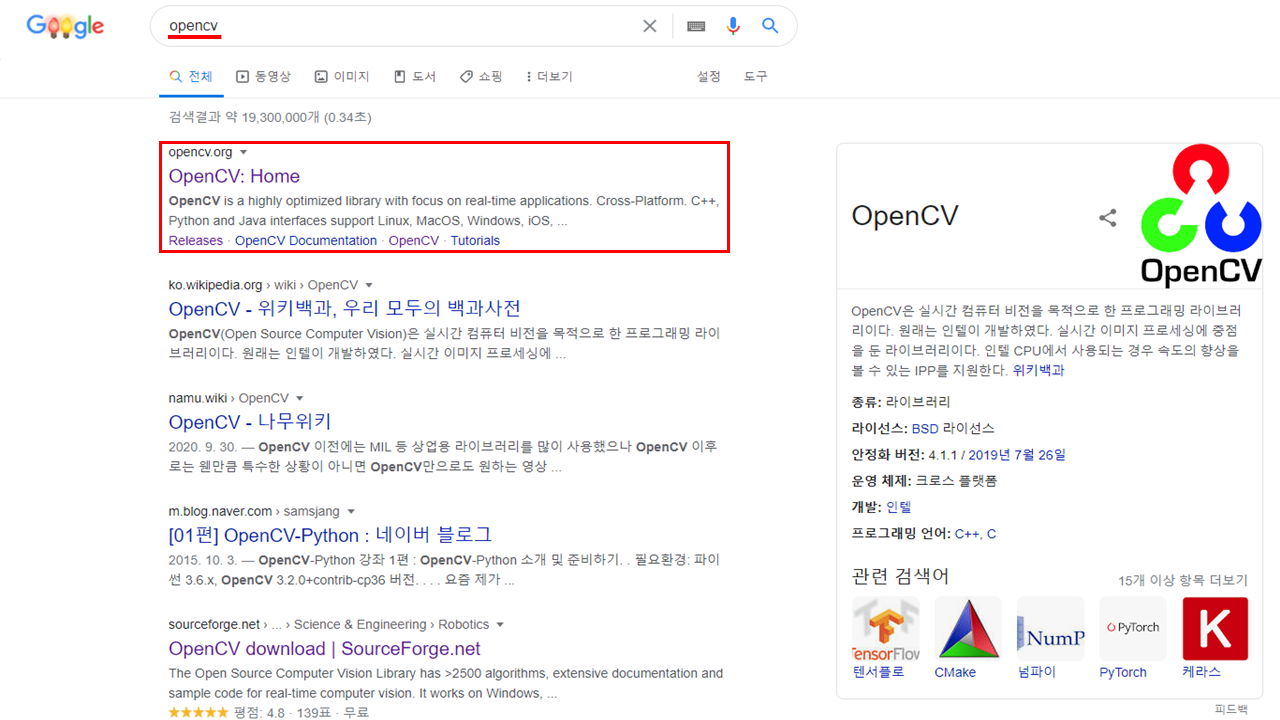Click the OpenCV logo image

[1201, 215]
